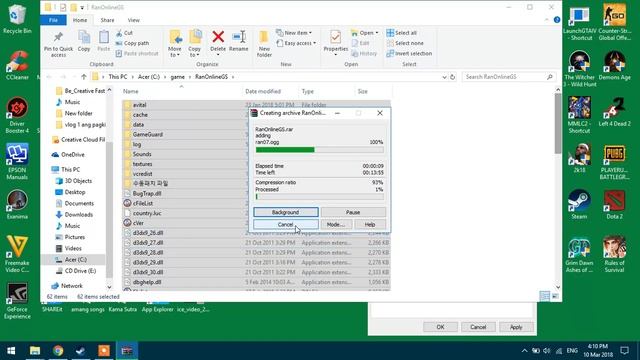Click Select none in ribbon
640x360 pixels.
[x=405, y=43]
